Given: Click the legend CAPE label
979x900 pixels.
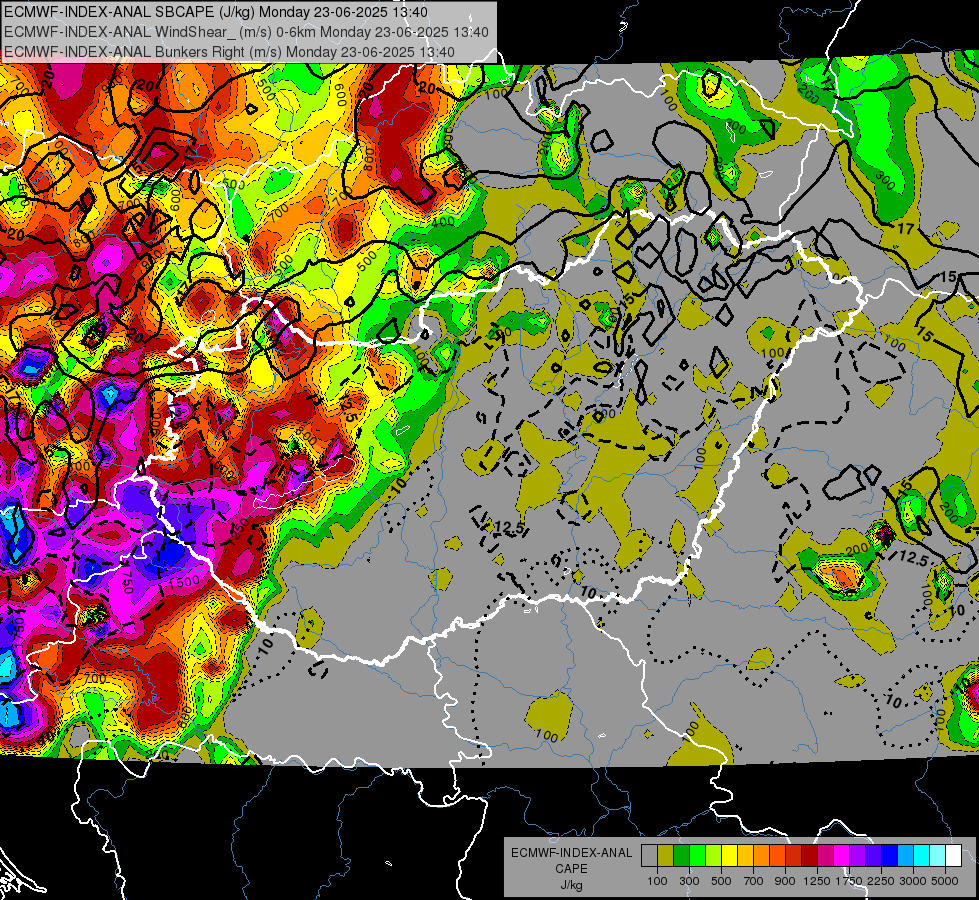Looking at the screenshot, I should (571, 869).
